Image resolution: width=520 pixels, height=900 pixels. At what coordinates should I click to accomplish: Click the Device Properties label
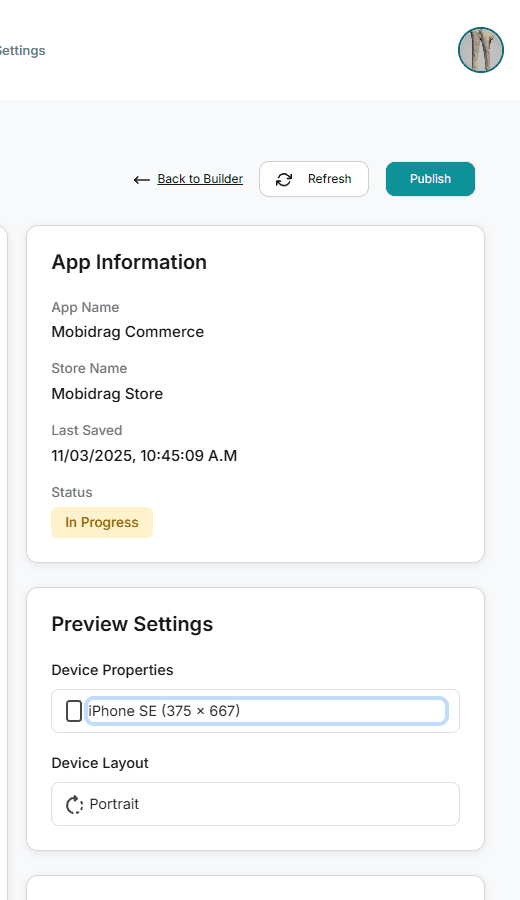tap(112, 670)
